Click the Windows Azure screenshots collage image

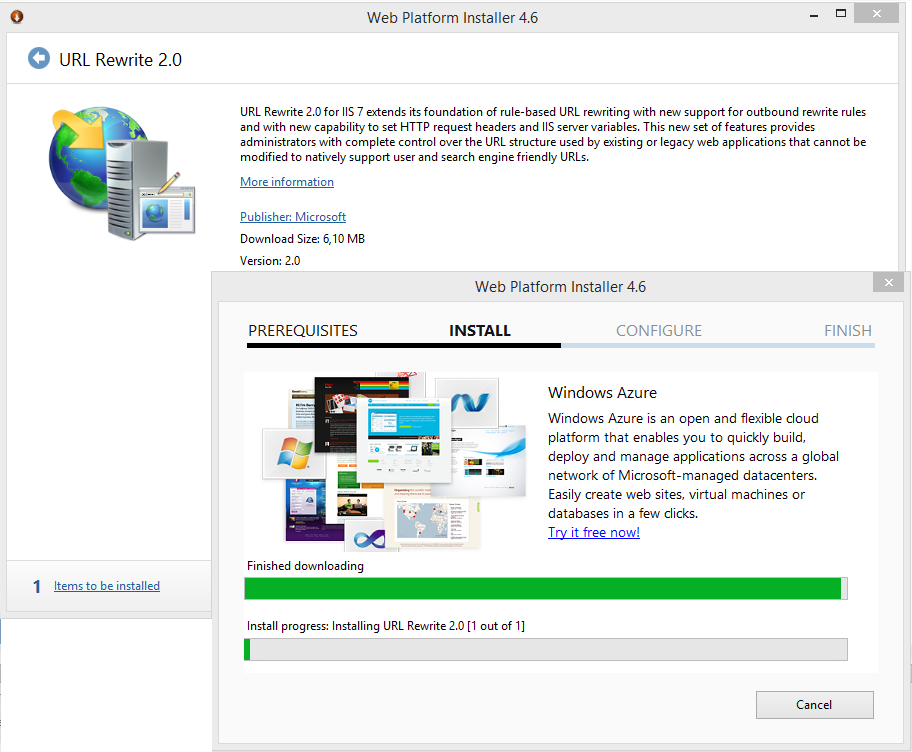click(394, 462)
